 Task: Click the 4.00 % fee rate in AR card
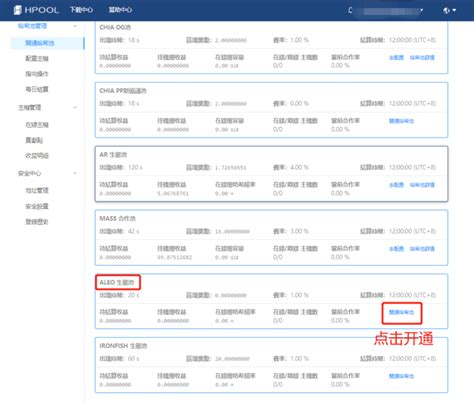[x=299, y=167]
